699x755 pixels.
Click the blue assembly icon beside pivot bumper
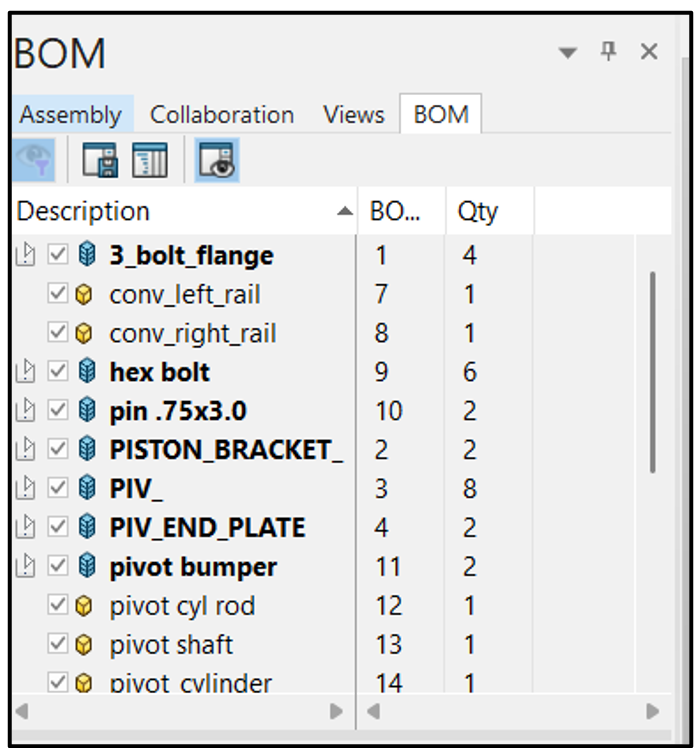point(87,567)
